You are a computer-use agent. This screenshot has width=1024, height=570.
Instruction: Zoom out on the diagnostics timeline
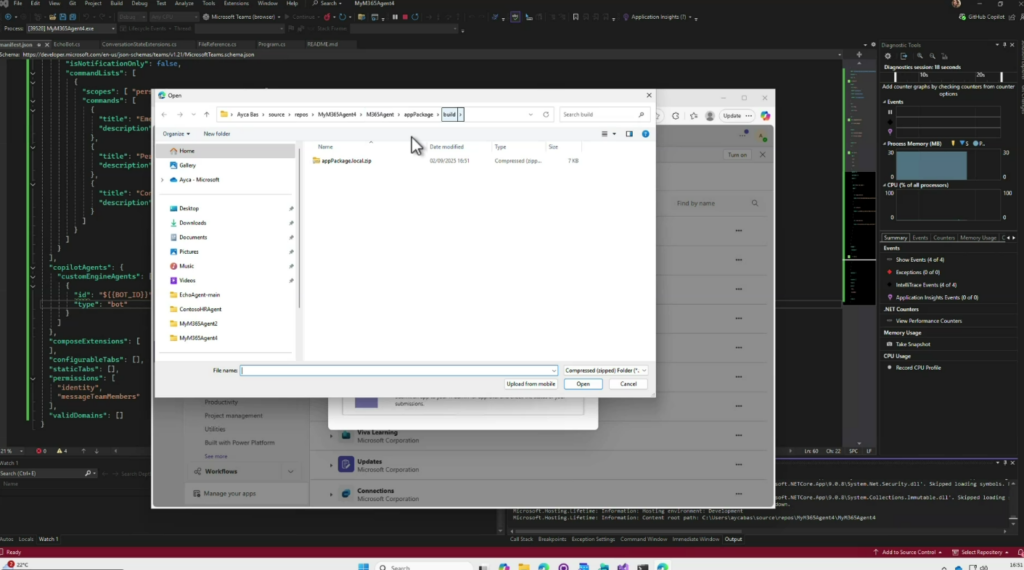click(x=932, y=56)
